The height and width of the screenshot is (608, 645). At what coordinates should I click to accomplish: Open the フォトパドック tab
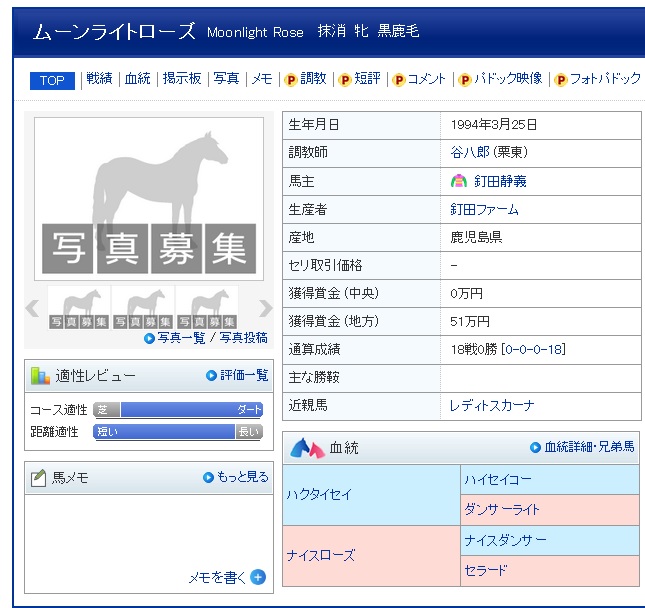click(x=605, y=78)
